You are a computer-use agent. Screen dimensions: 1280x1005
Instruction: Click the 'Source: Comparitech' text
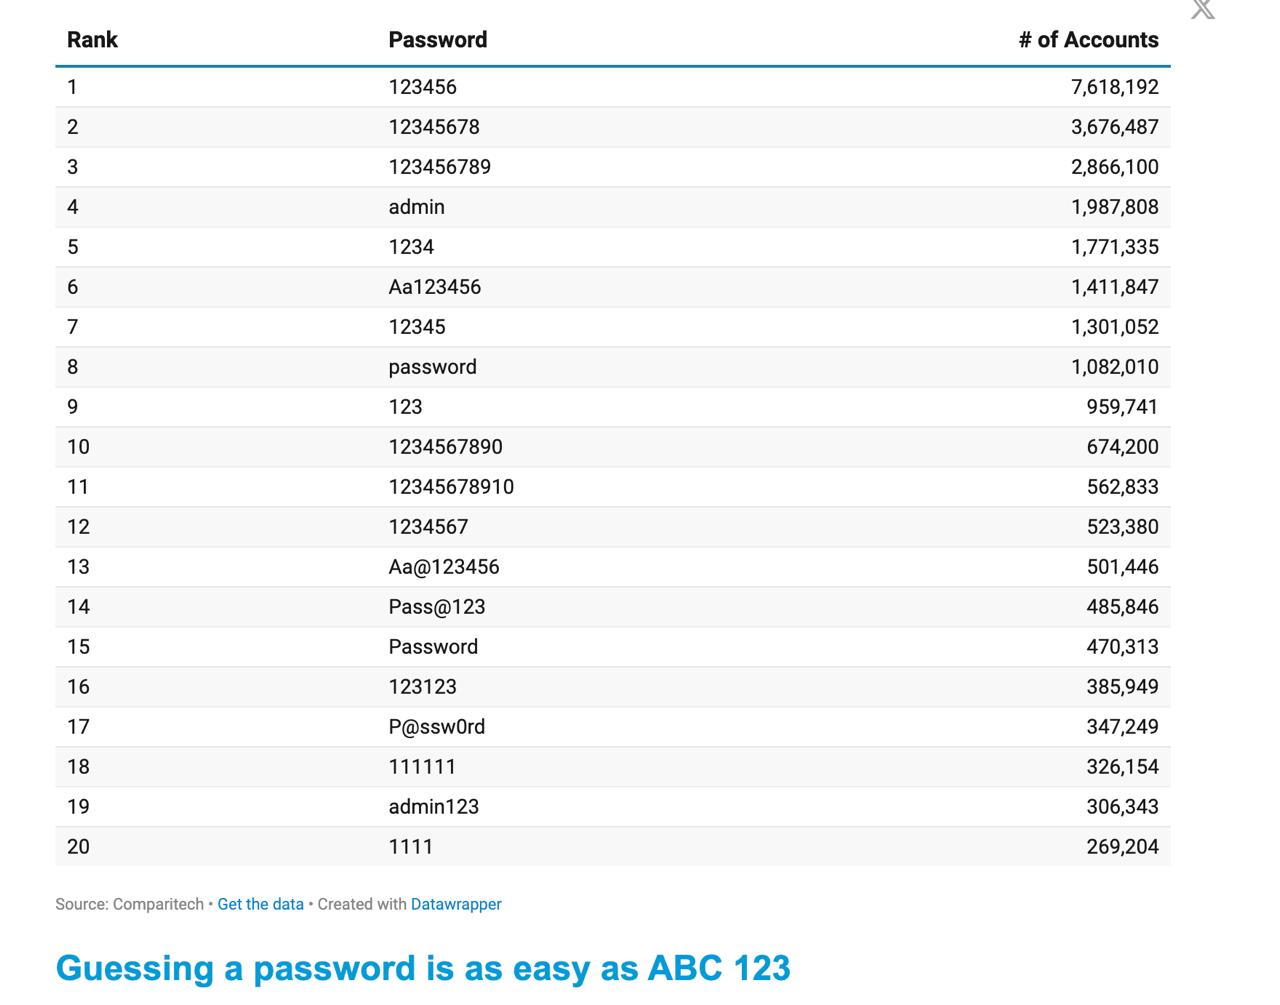[x=129, y=904]
